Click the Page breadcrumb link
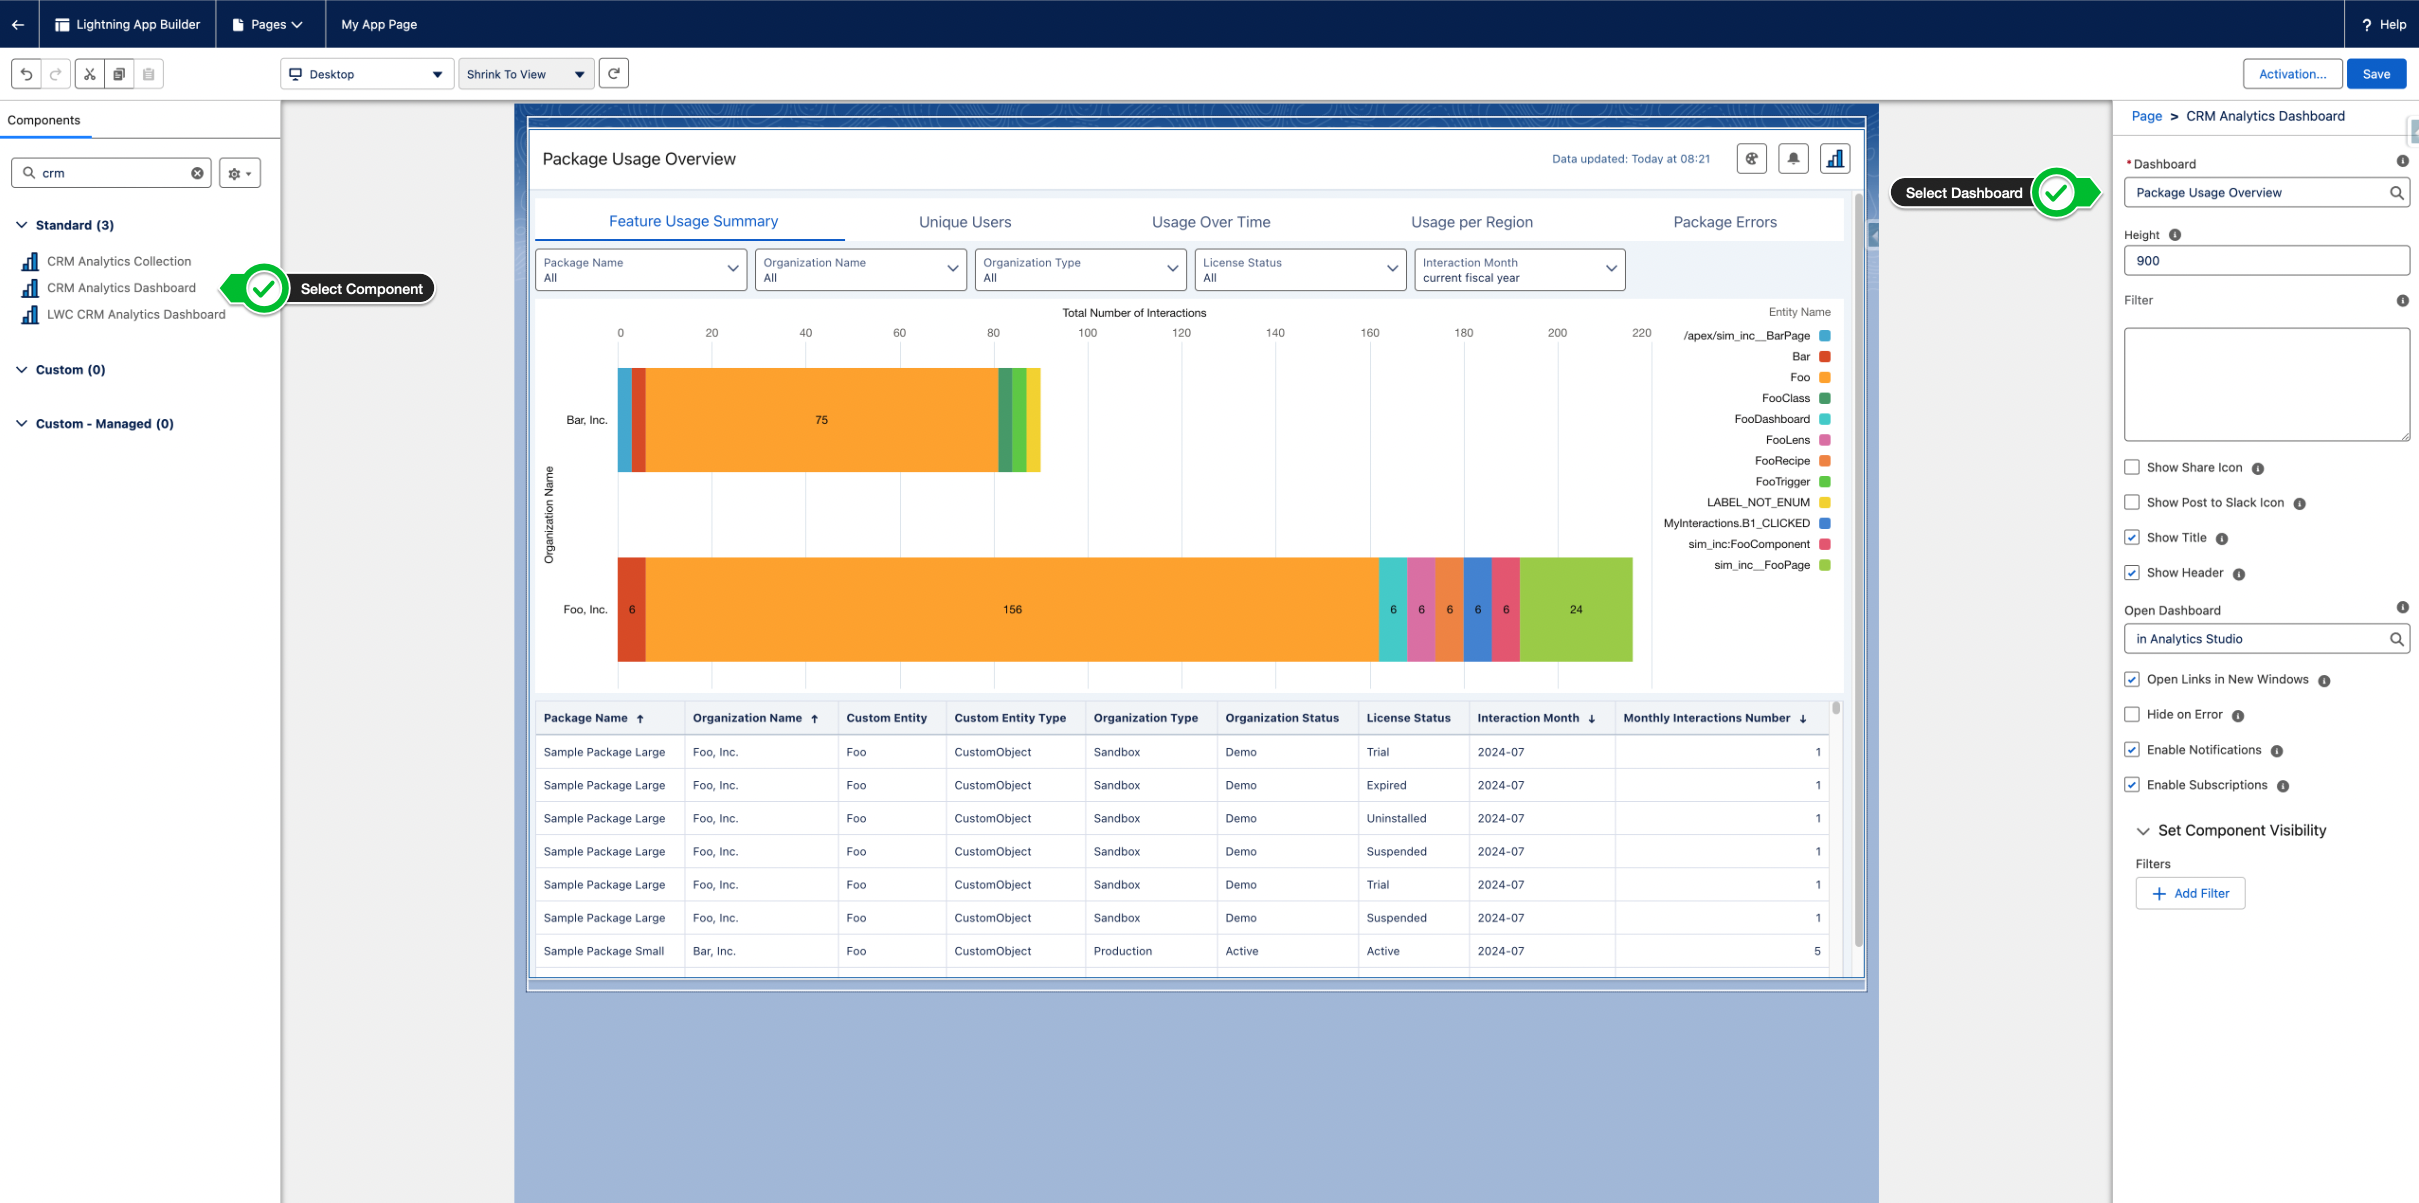The width and height of the screenshot is (2419, 1203). tap(2146, 116)
